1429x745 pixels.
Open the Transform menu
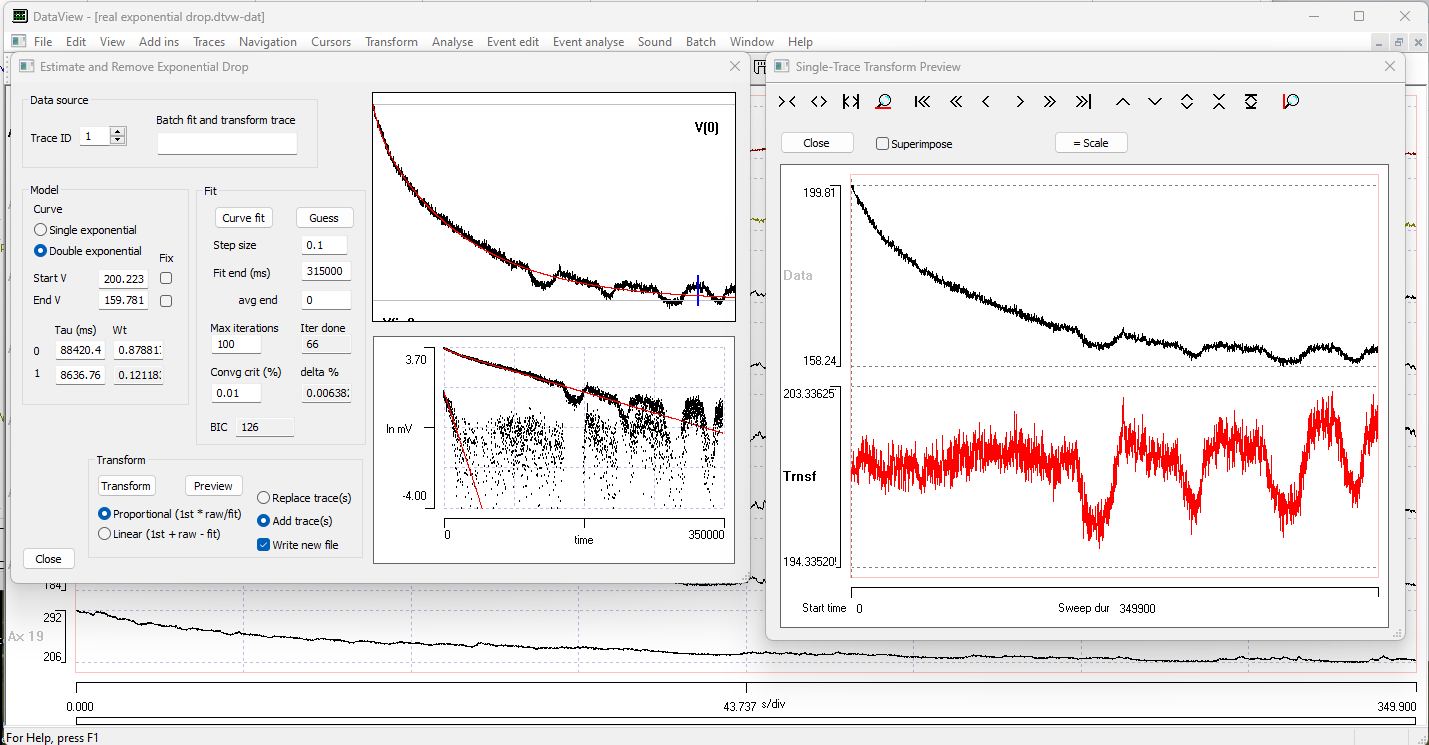pos(391,42)
